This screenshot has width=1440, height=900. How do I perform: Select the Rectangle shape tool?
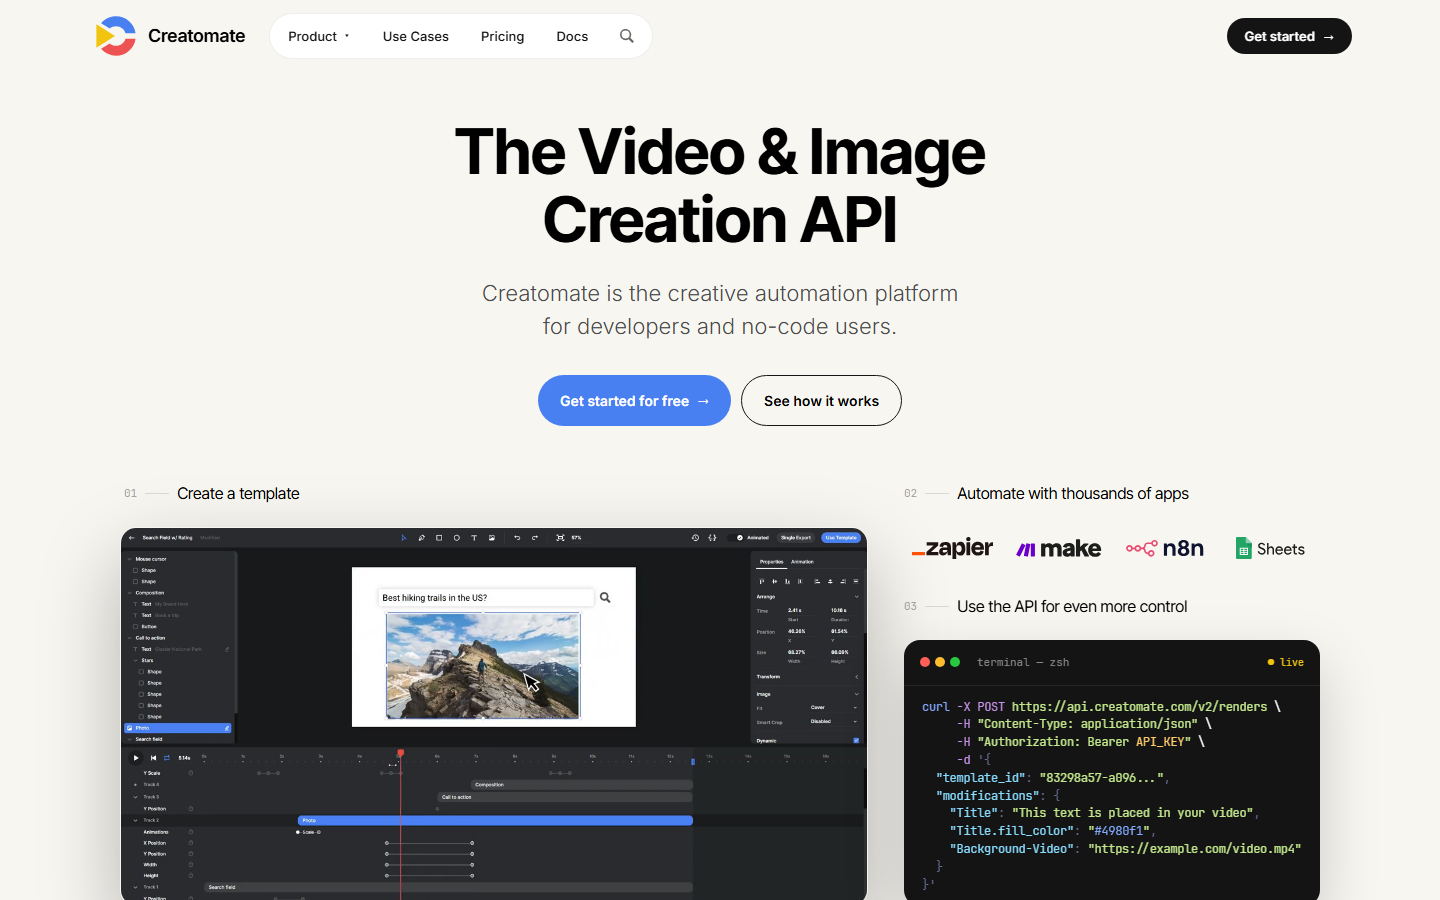click(x=439, y=538)
